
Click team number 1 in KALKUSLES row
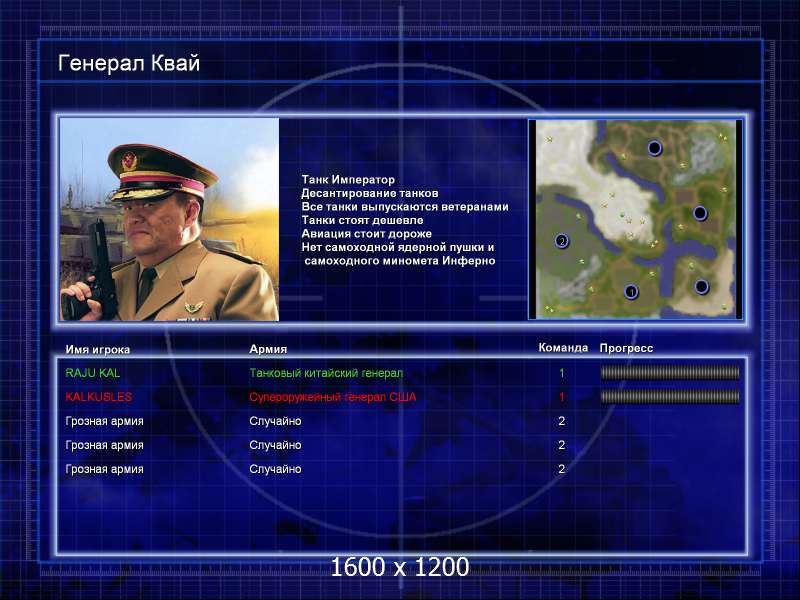pos(562,397)
